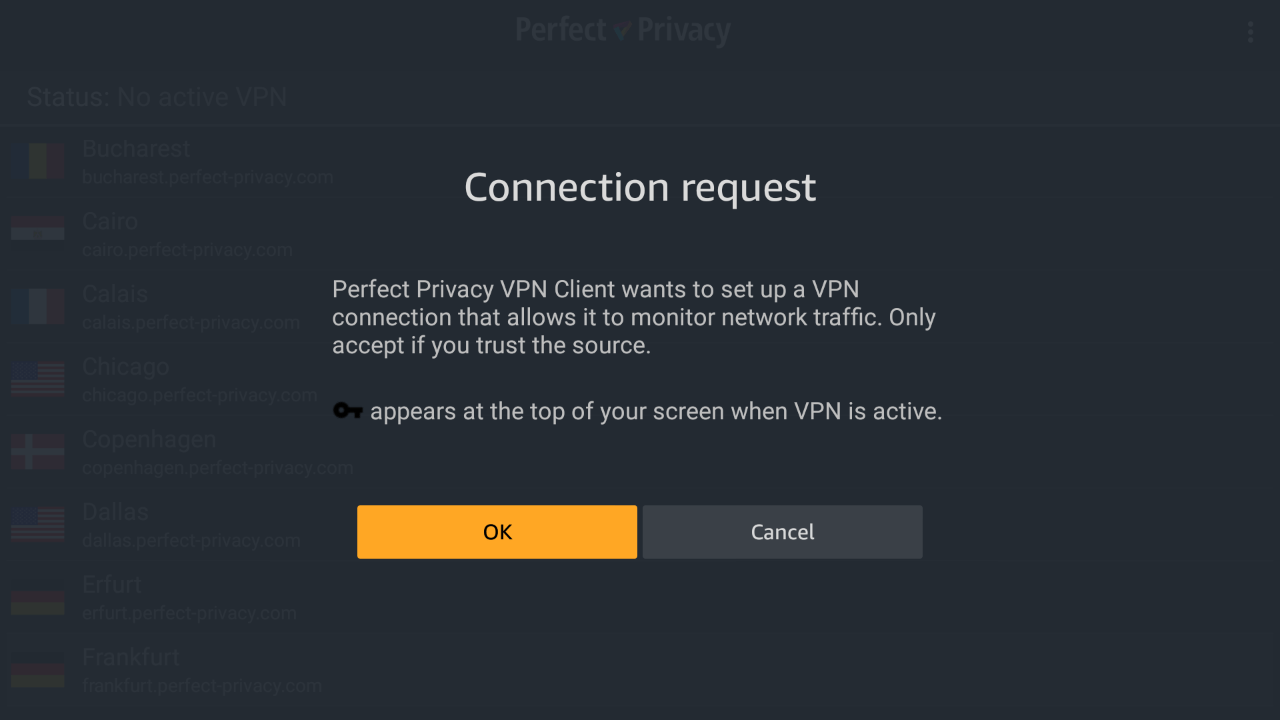Select the French flag for Calais

(38, 306)
